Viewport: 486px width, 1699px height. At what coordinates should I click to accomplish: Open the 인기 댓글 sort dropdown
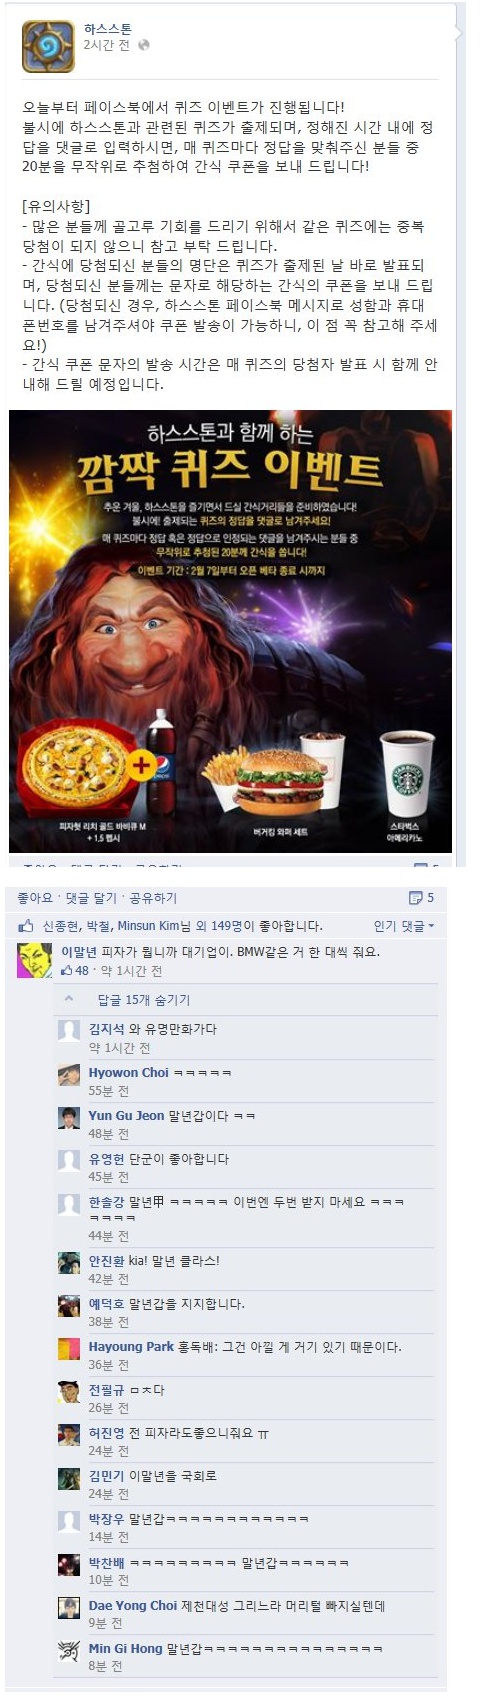[404, 926]
